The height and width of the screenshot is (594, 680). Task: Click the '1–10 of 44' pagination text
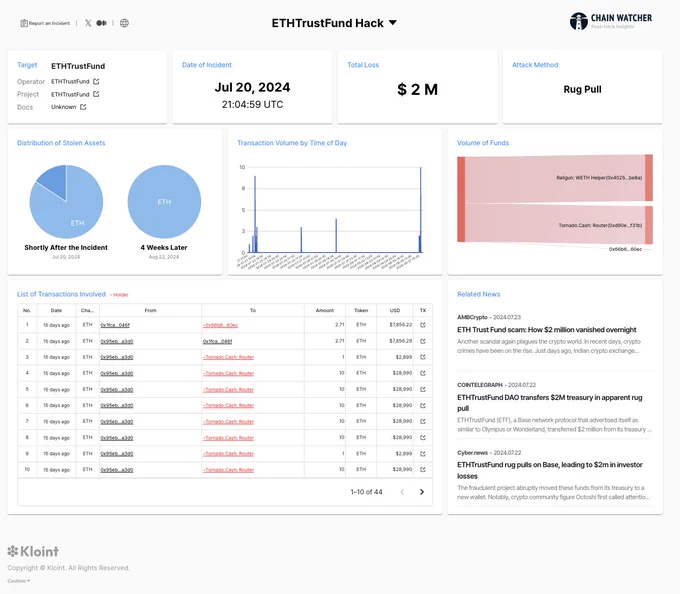coord(366,492)
